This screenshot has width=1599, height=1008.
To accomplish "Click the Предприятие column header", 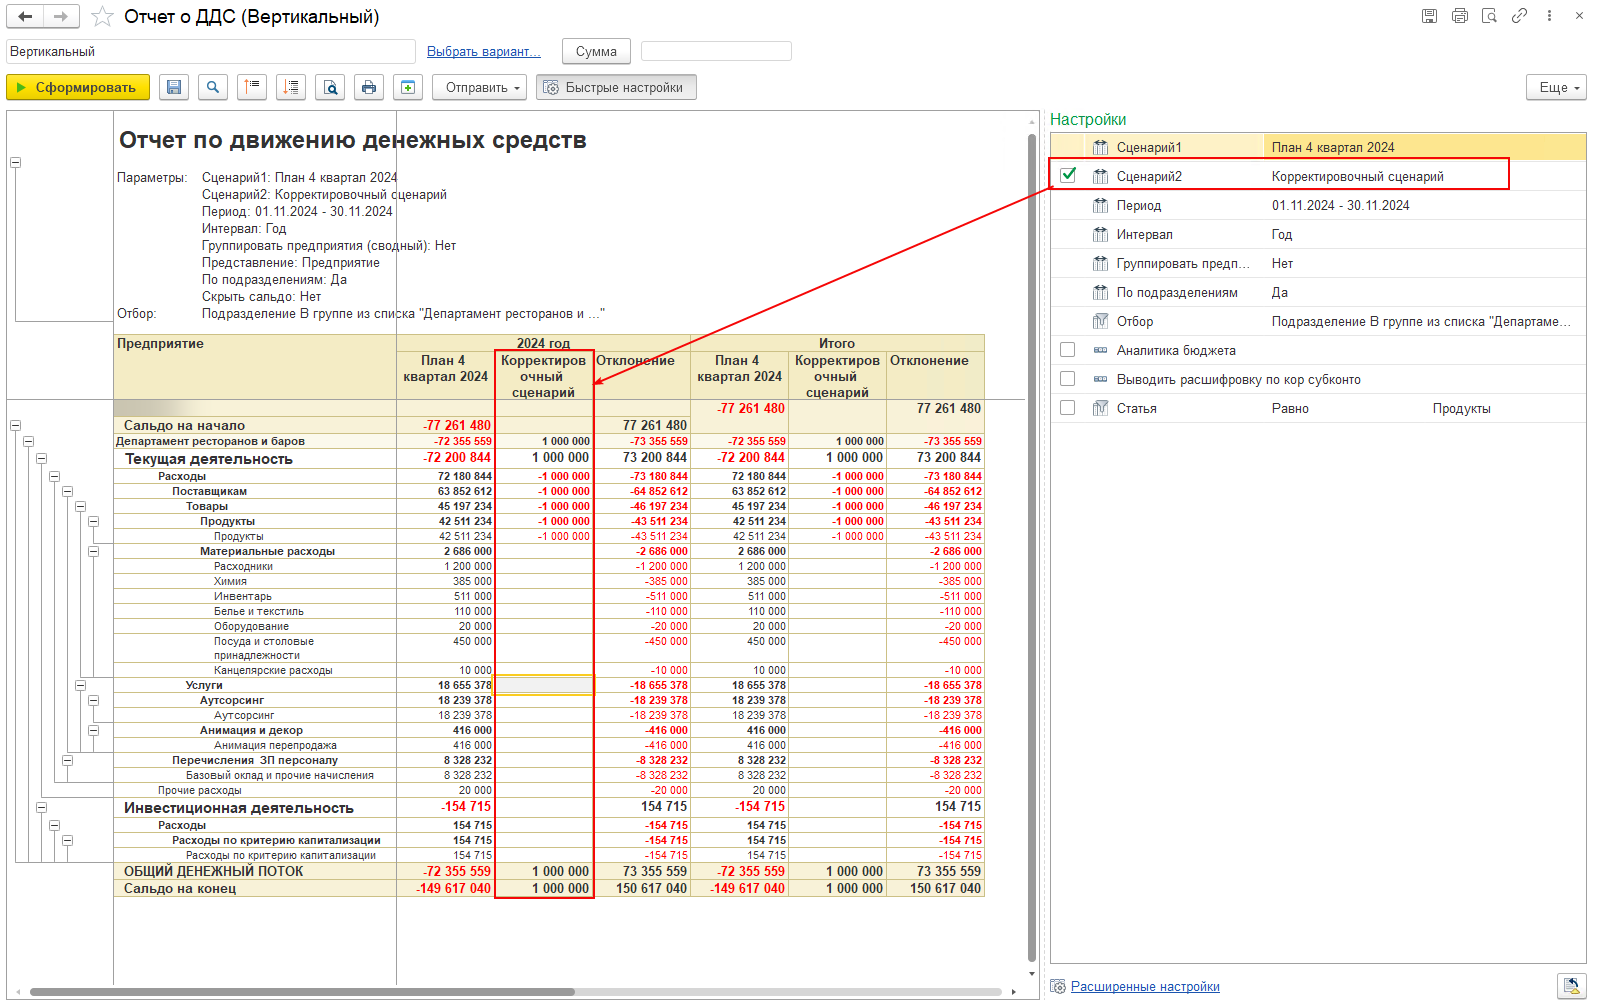I will point(160,344).
